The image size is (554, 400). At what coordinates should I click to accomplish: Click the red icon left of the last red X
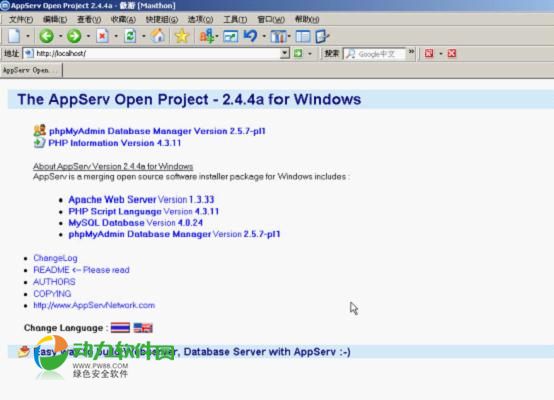point(429,53)
